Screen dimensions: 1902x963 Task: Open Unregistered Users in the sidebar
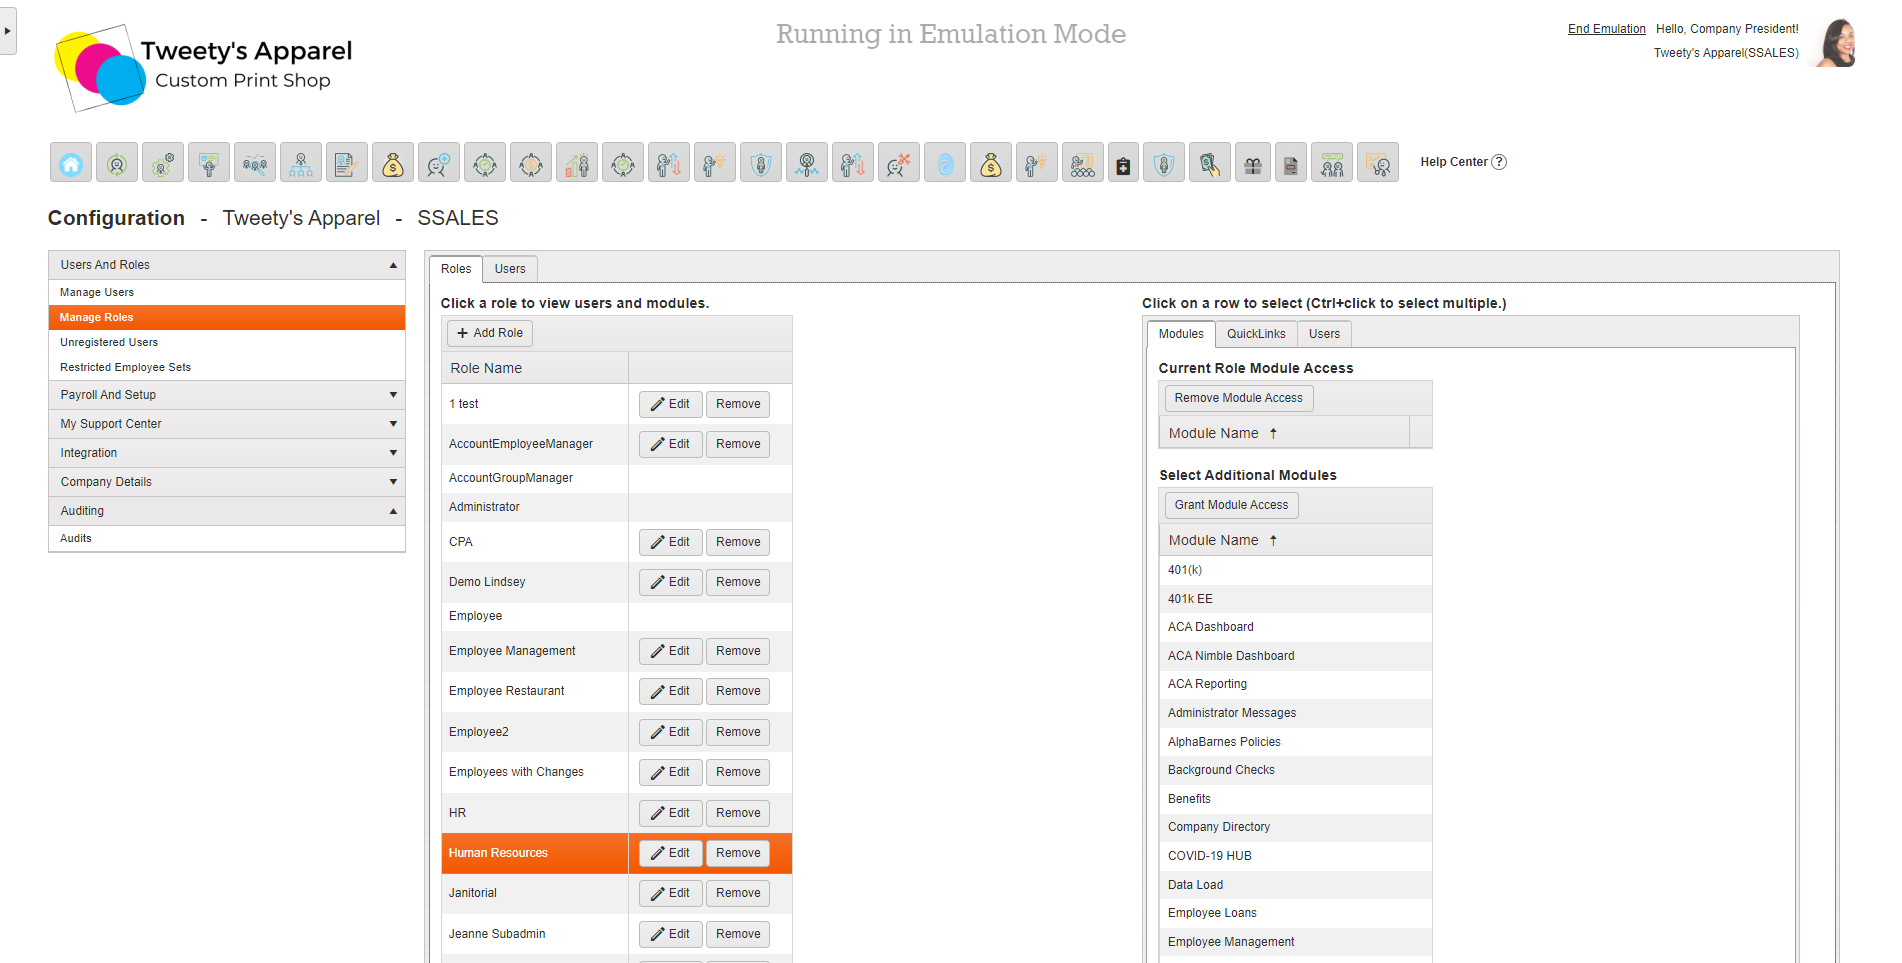(227, 342)
